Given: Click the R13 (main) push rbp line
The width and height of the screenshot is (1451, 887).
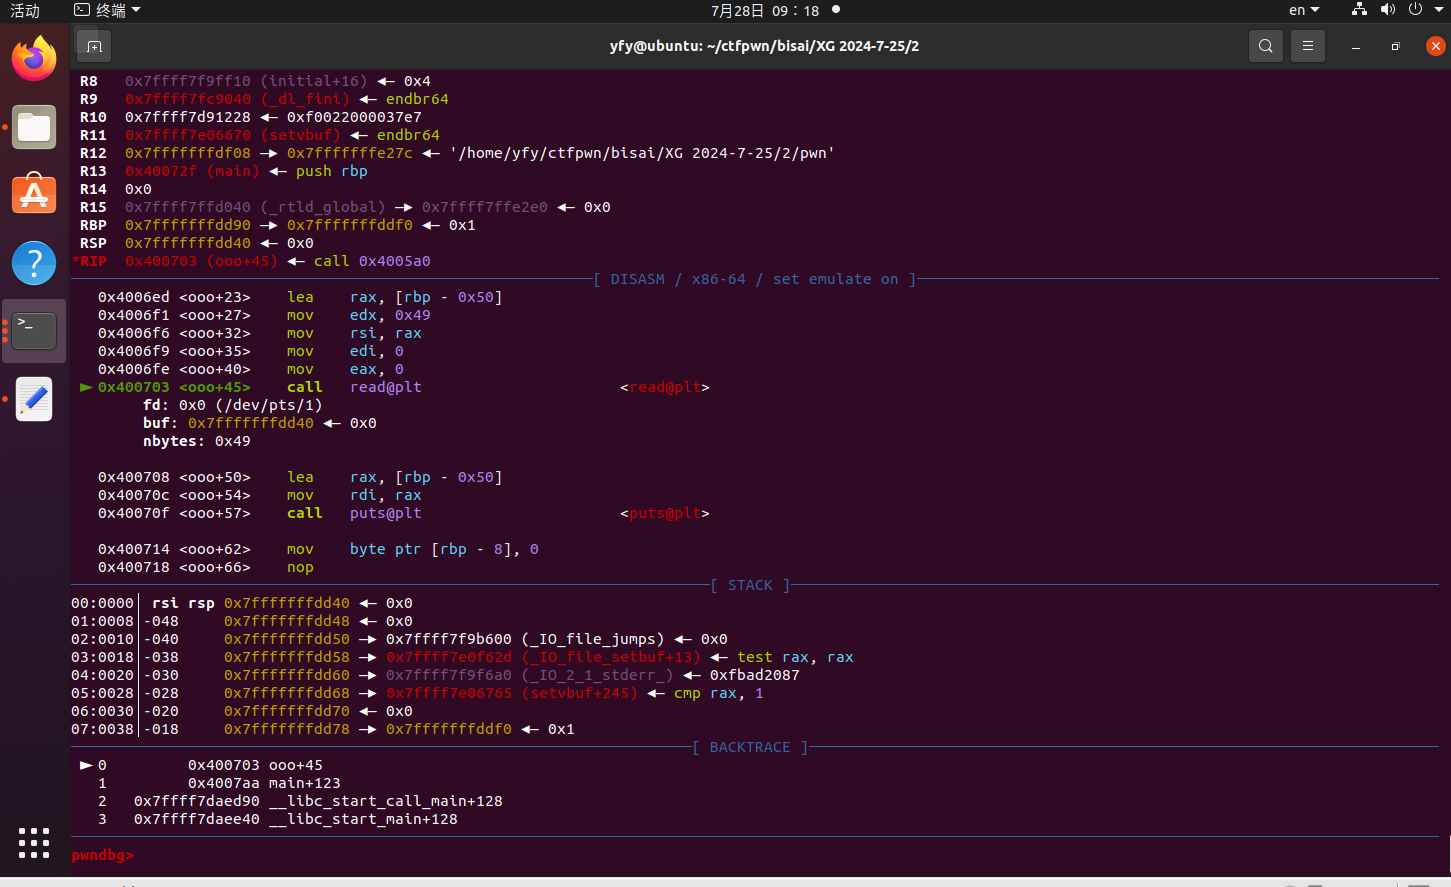Looking at the screenshot, I should pyautogui.click(x=224, y=171).
